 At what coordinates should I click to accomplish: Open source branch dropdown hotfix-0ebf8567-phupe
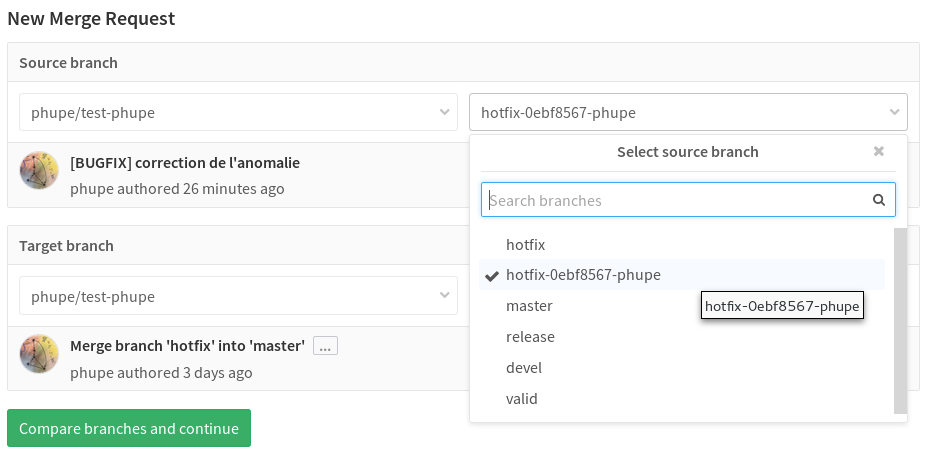point(688,112)
